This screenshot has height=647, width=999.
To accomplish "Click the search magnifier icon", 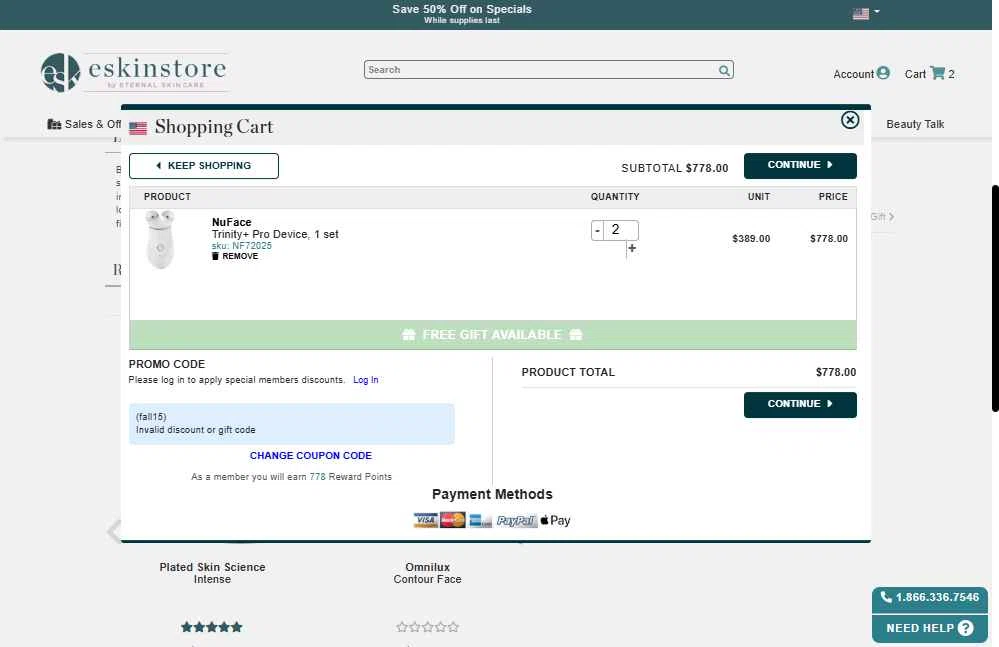I will pyautogui.click(x=724, y=70).
